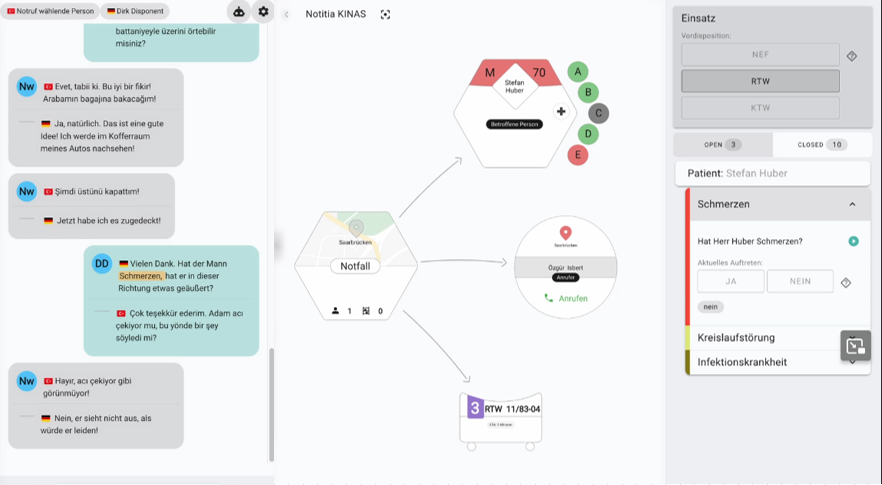This screenshot has height=485, width=882.
Task: Click the Nw avatar on the Hayır message
Action: click(26, 381)
